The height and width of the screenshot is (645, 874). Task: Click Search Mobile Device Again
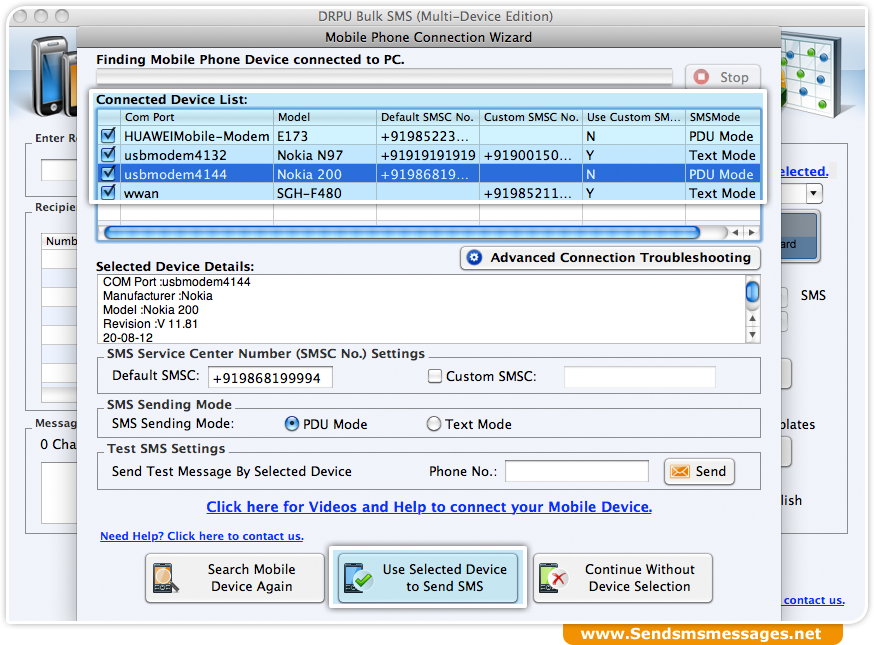[x=235, y=578]
